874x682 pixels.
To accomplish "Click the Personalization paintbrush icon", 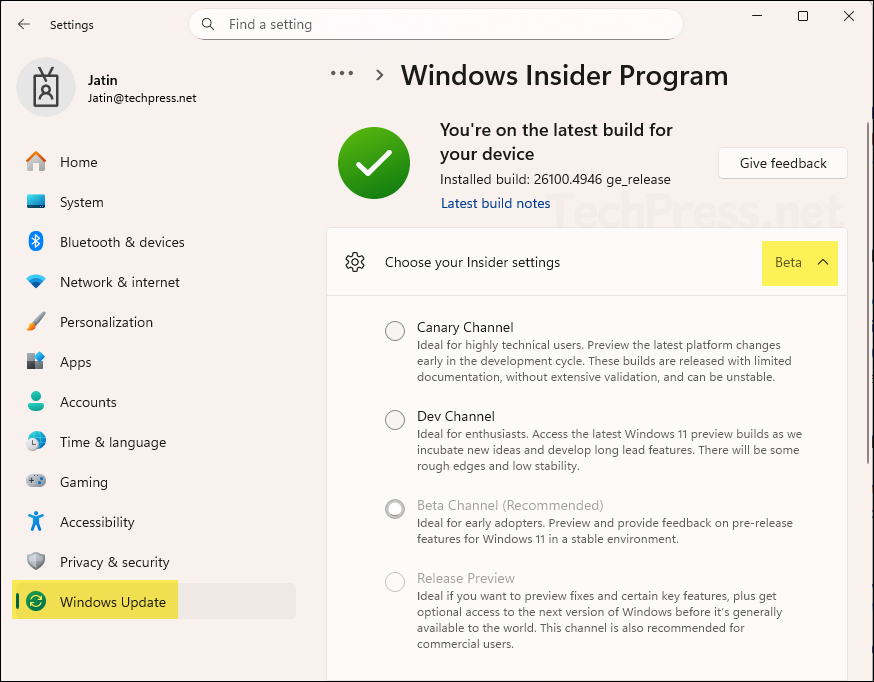I will [36, 321].
